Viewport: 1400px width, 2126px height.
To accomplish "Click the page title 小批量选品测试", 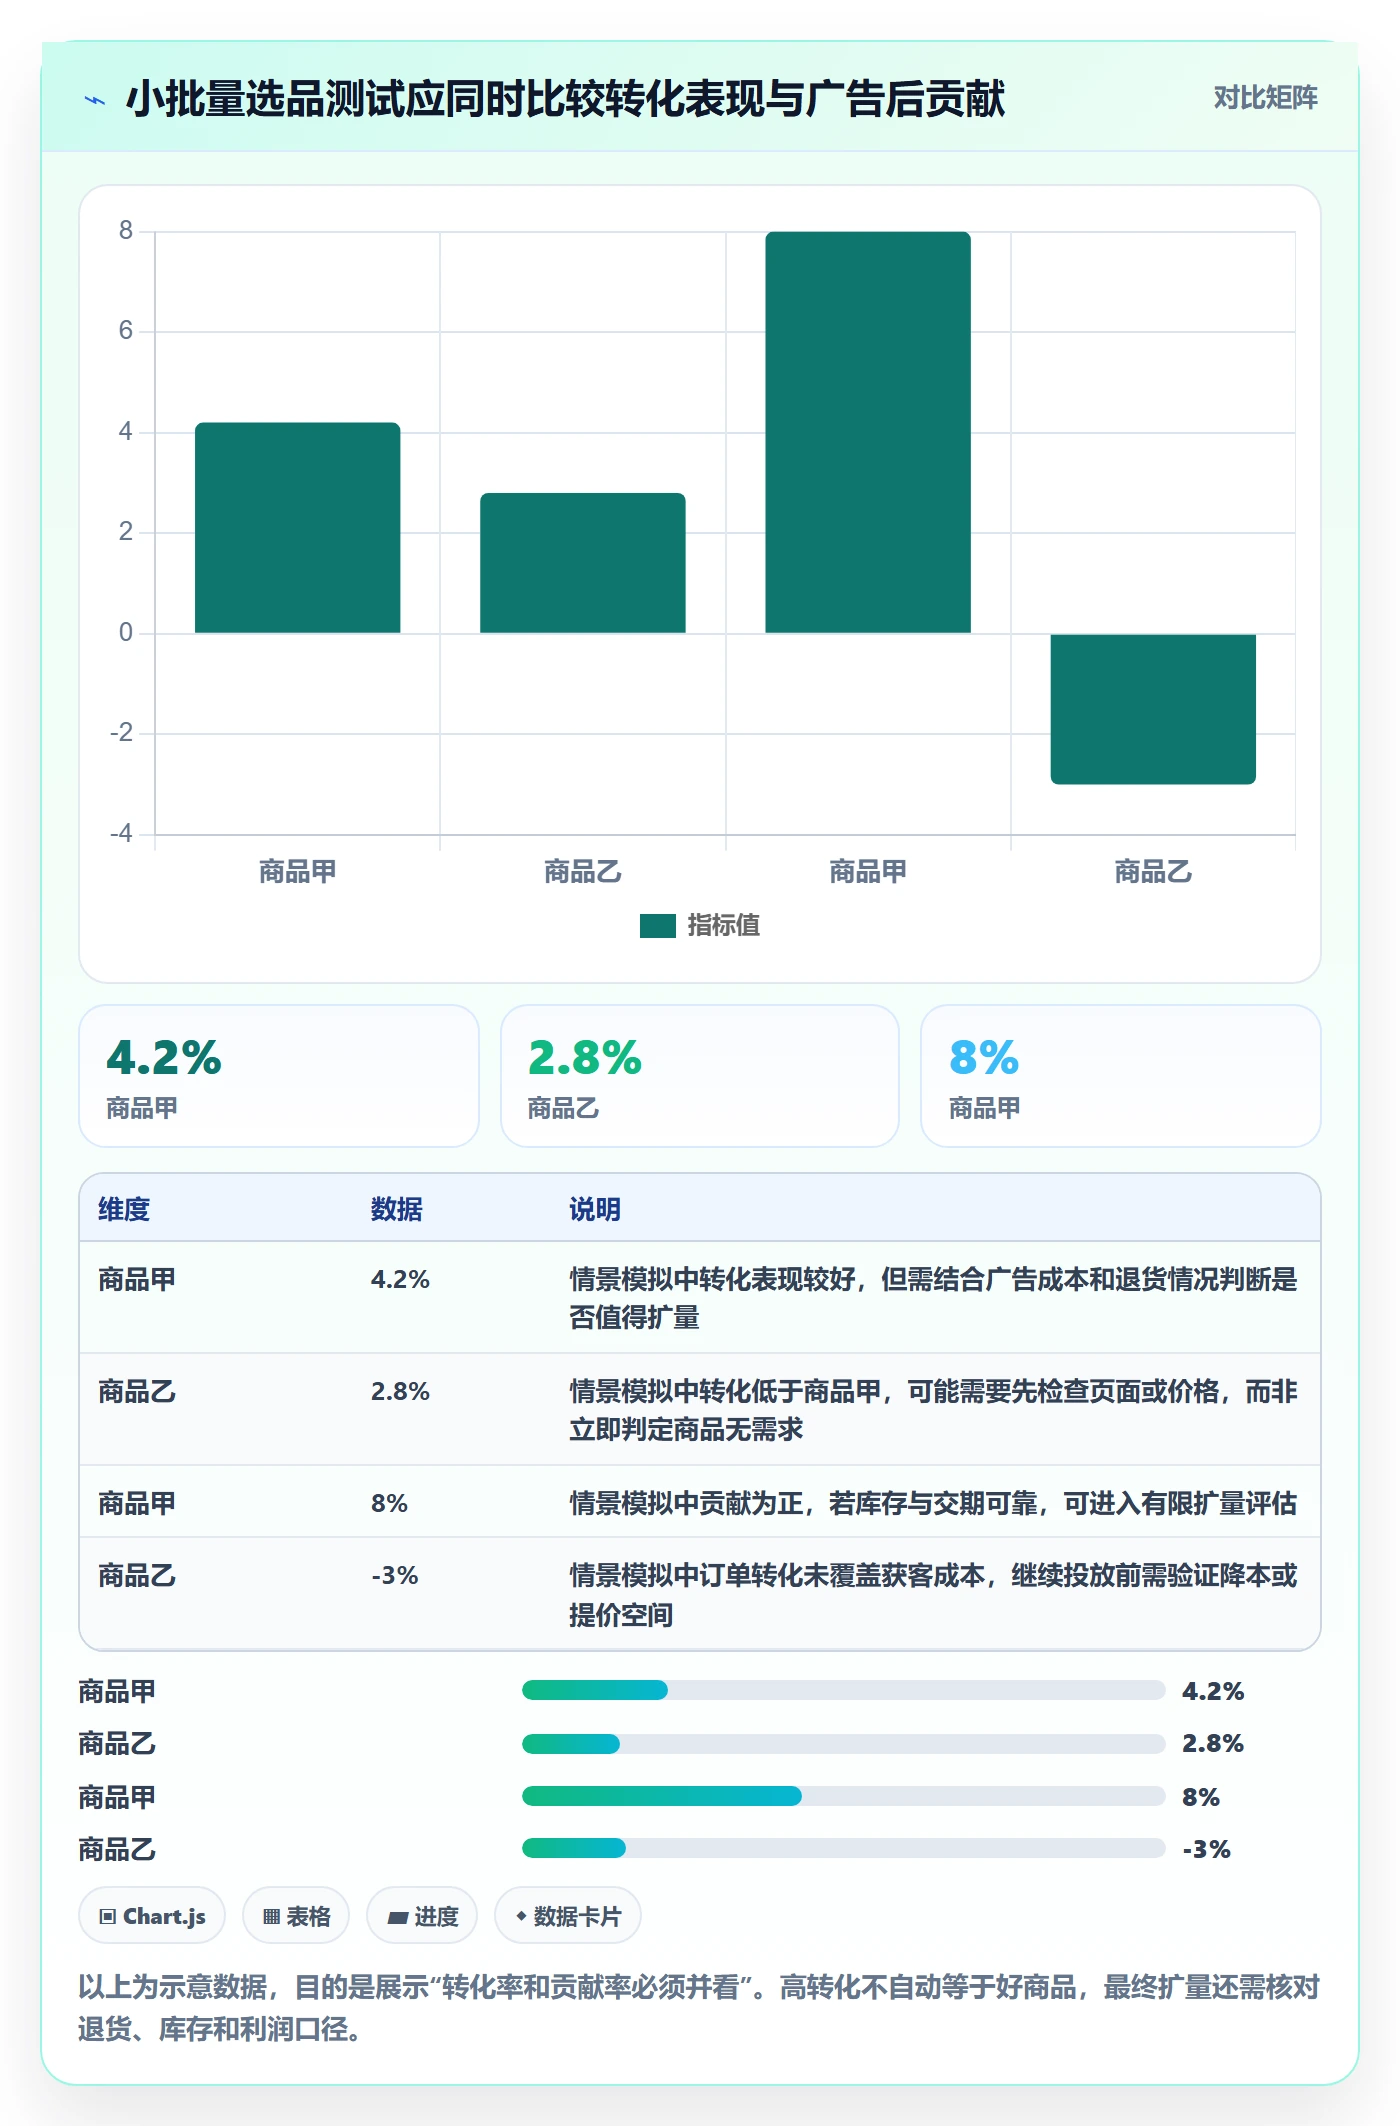I will coord(565,99).
